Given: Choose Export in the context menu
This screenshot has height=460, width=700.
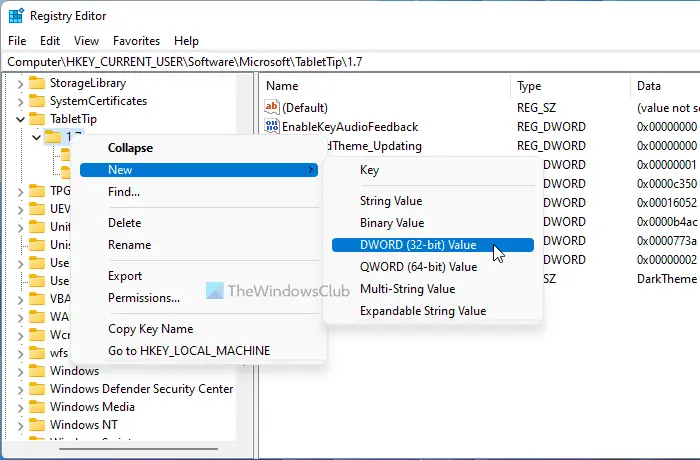Looking at the screenshot, I should (x=199, y=276).
